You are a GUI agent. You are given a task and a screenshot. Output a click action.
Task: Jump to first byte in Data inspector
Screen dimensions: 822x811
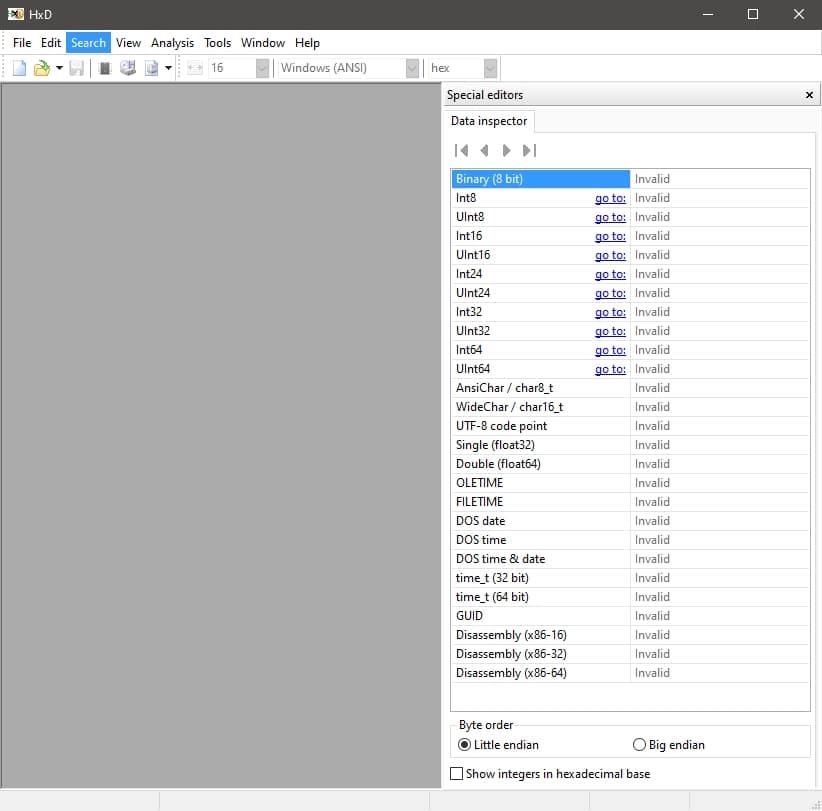[461, 150]
